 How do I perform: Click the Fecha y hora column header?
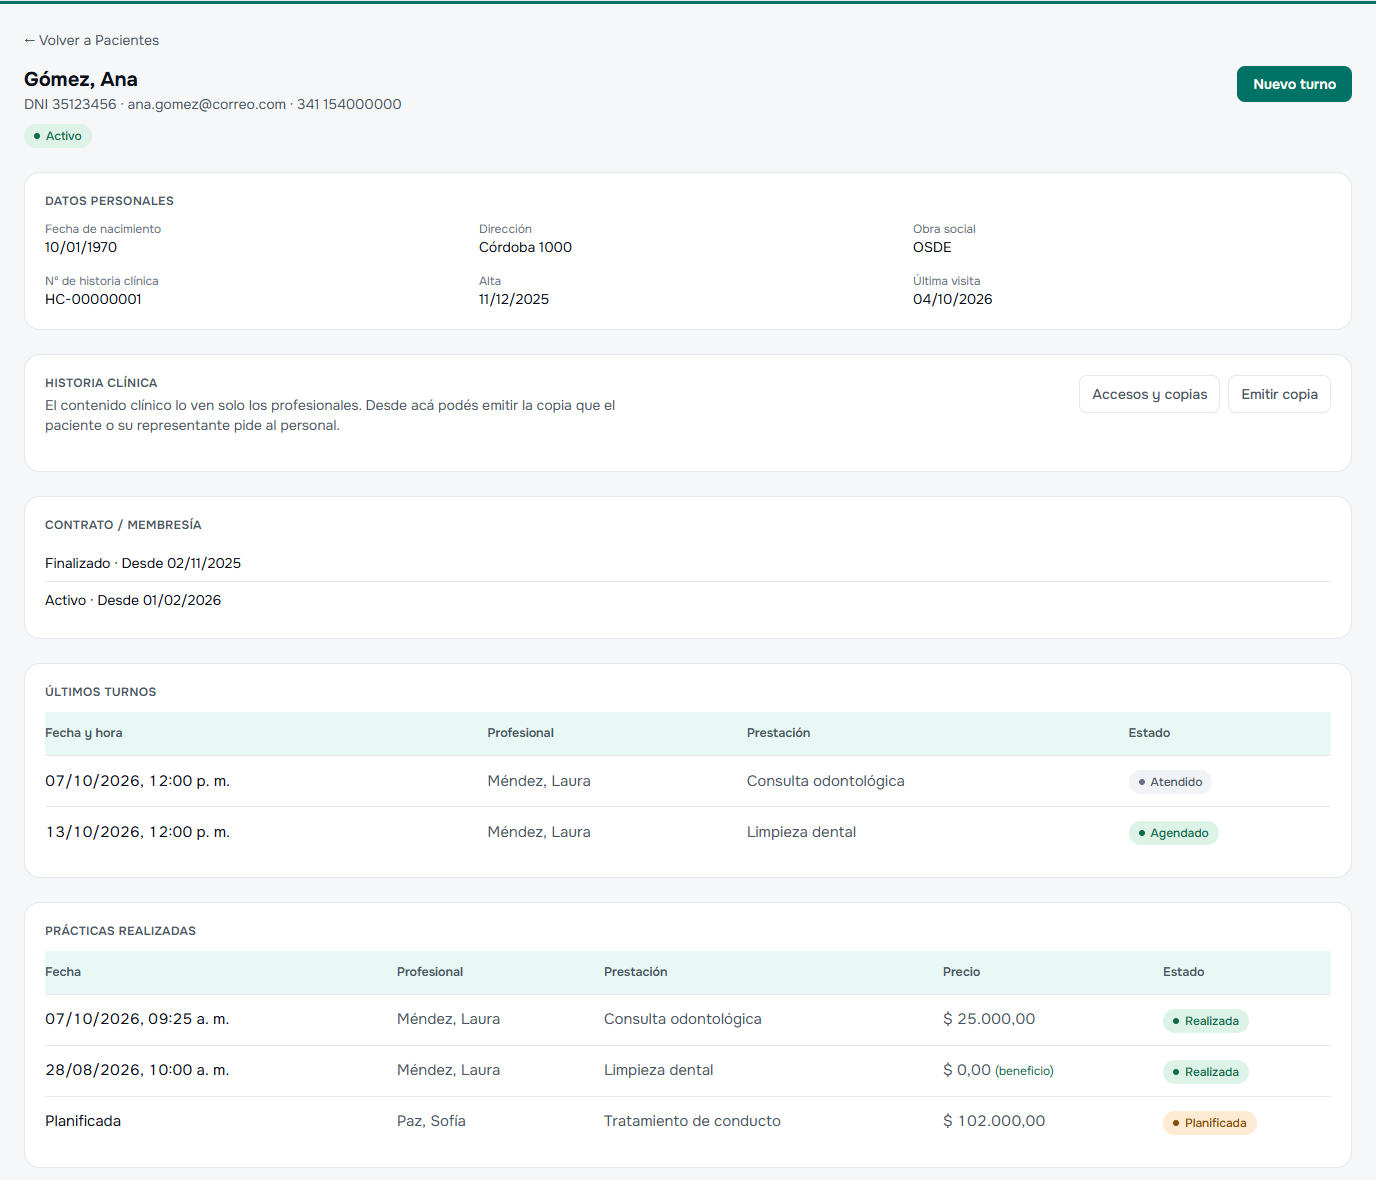[84, 733]
